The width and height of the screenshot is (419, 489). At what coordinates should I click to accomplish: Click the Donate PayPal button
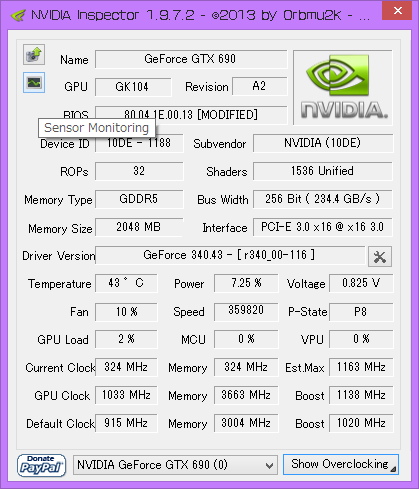coord(41,465)
